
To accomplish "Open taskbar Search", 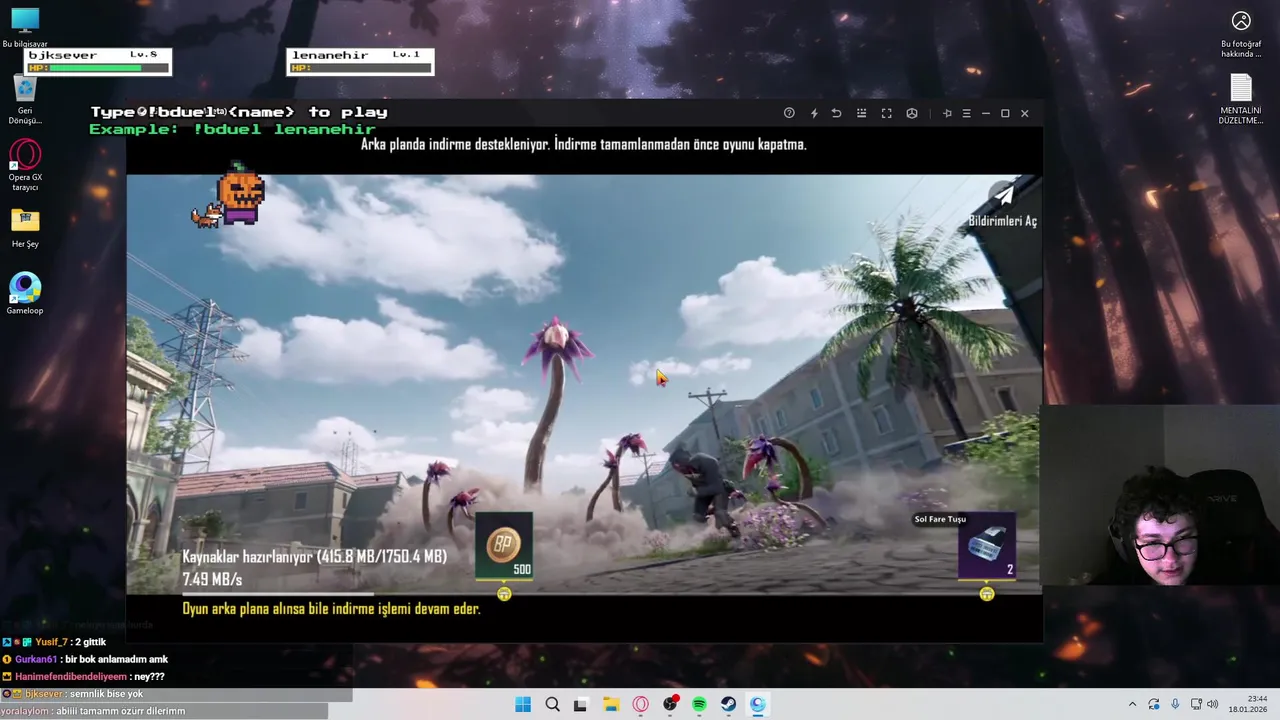I will tap(552, 704).
